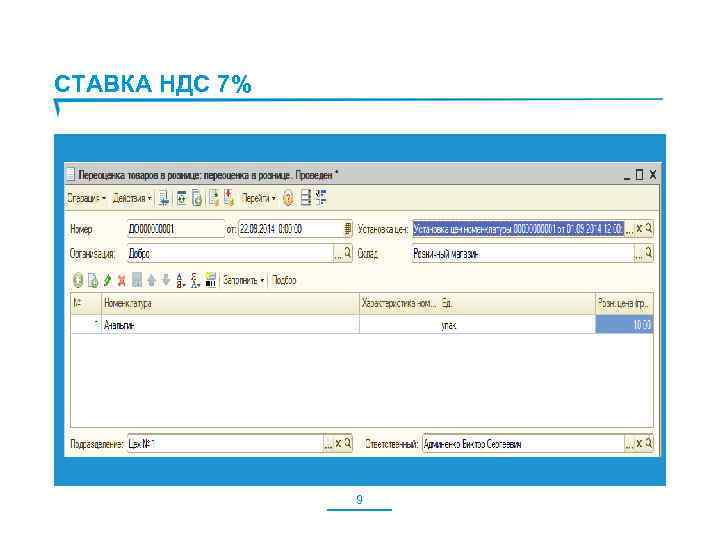720x540 pixels.
Task: Open the Действия menu
Action: pos(132,198)
